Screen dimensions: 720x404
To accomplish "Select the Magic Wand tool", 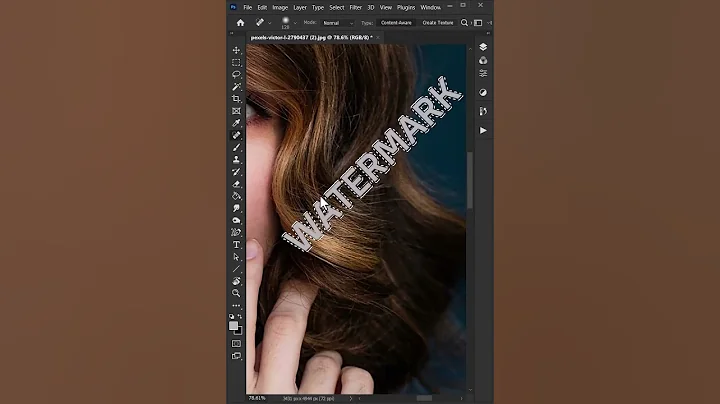I will click(236, 87).
